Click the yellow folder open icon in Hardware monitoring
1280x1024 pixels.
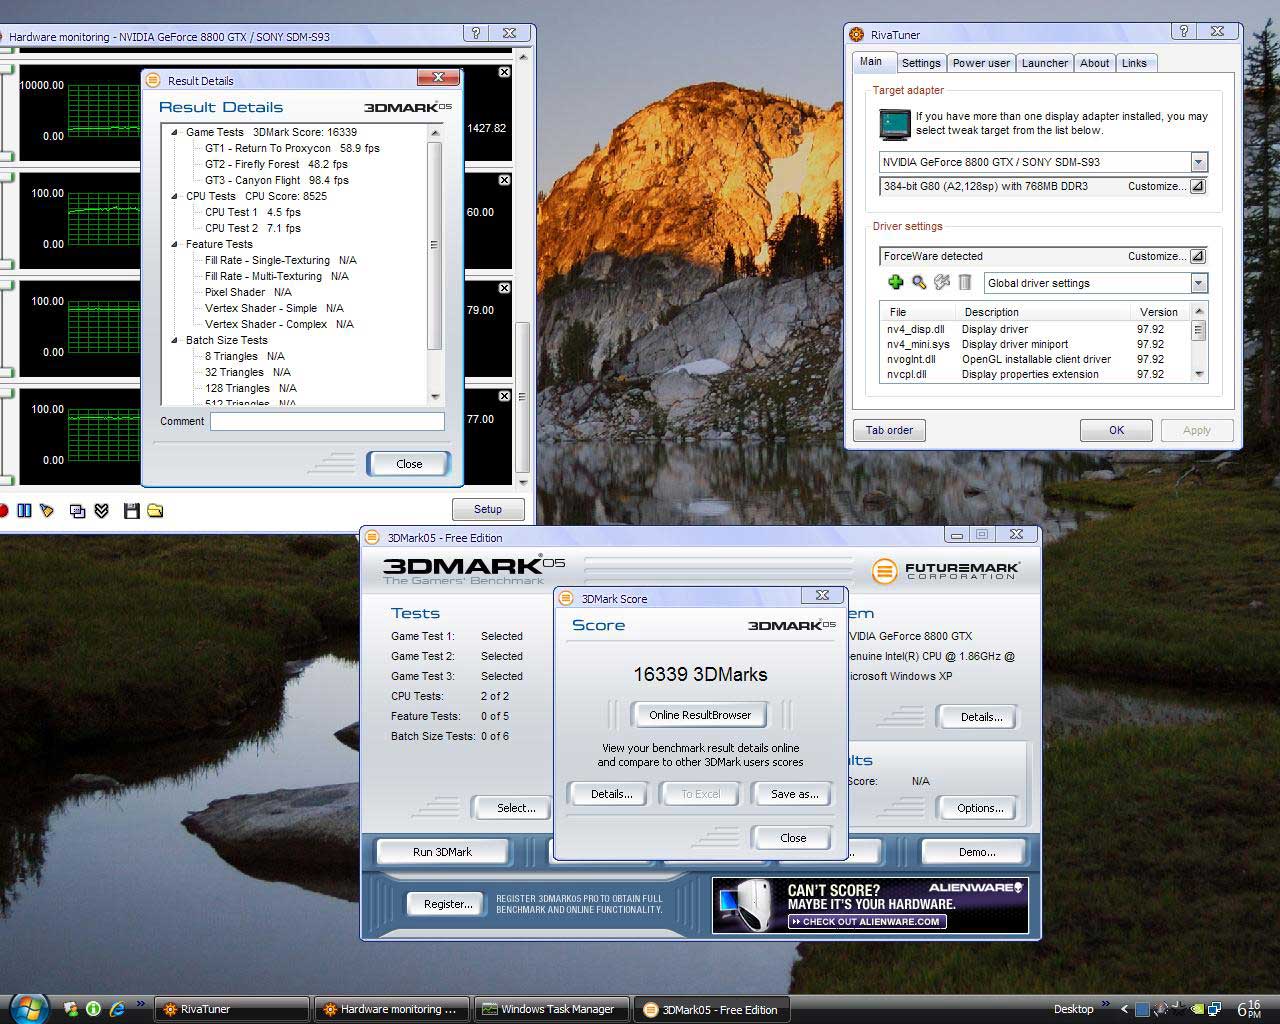(155, 511)
